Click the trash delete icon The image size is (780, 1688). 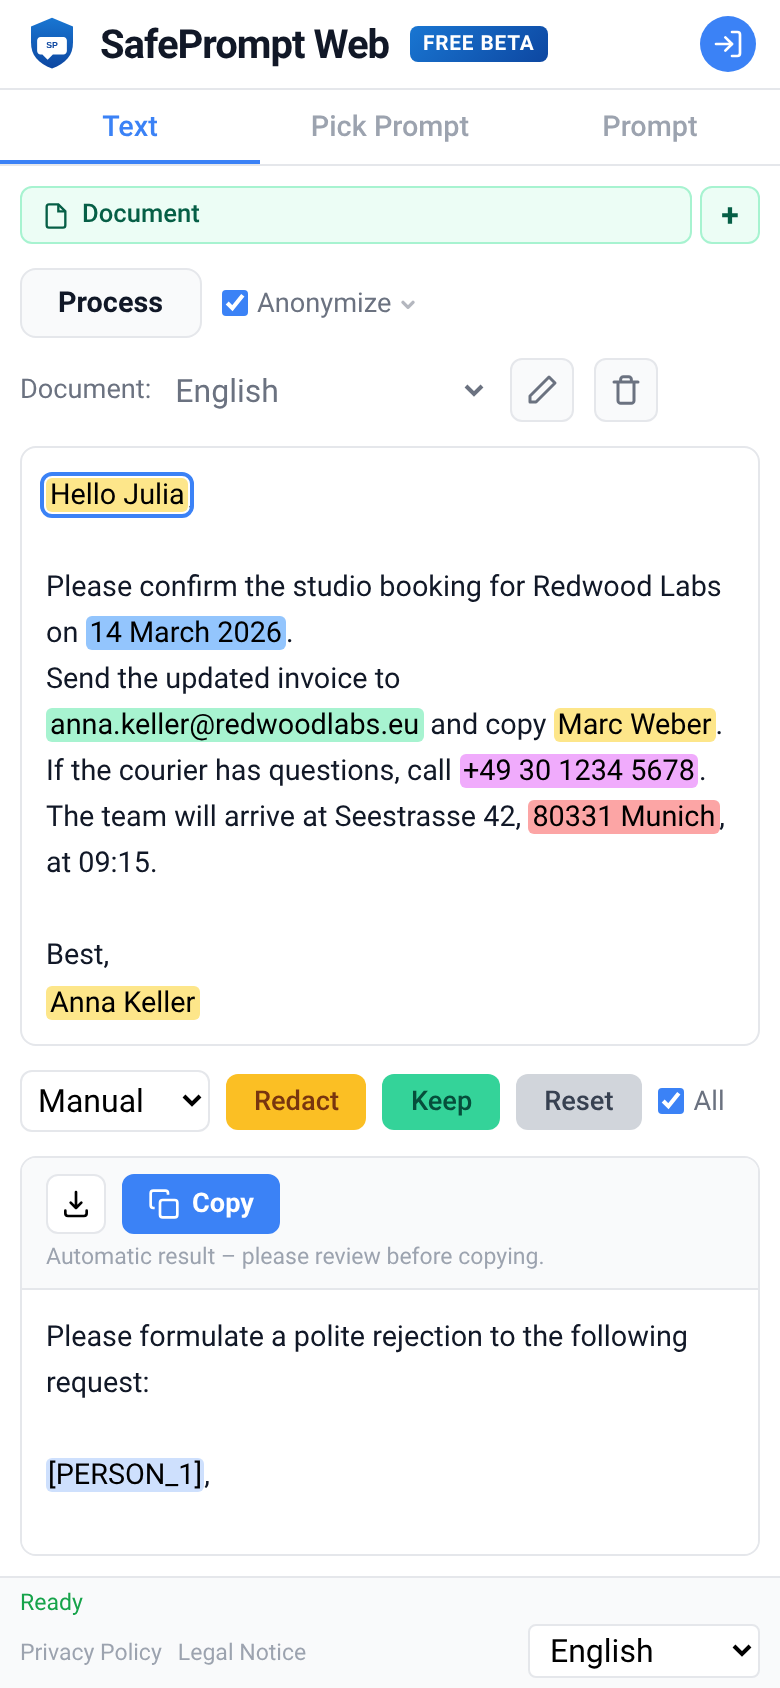pos(626,390)
